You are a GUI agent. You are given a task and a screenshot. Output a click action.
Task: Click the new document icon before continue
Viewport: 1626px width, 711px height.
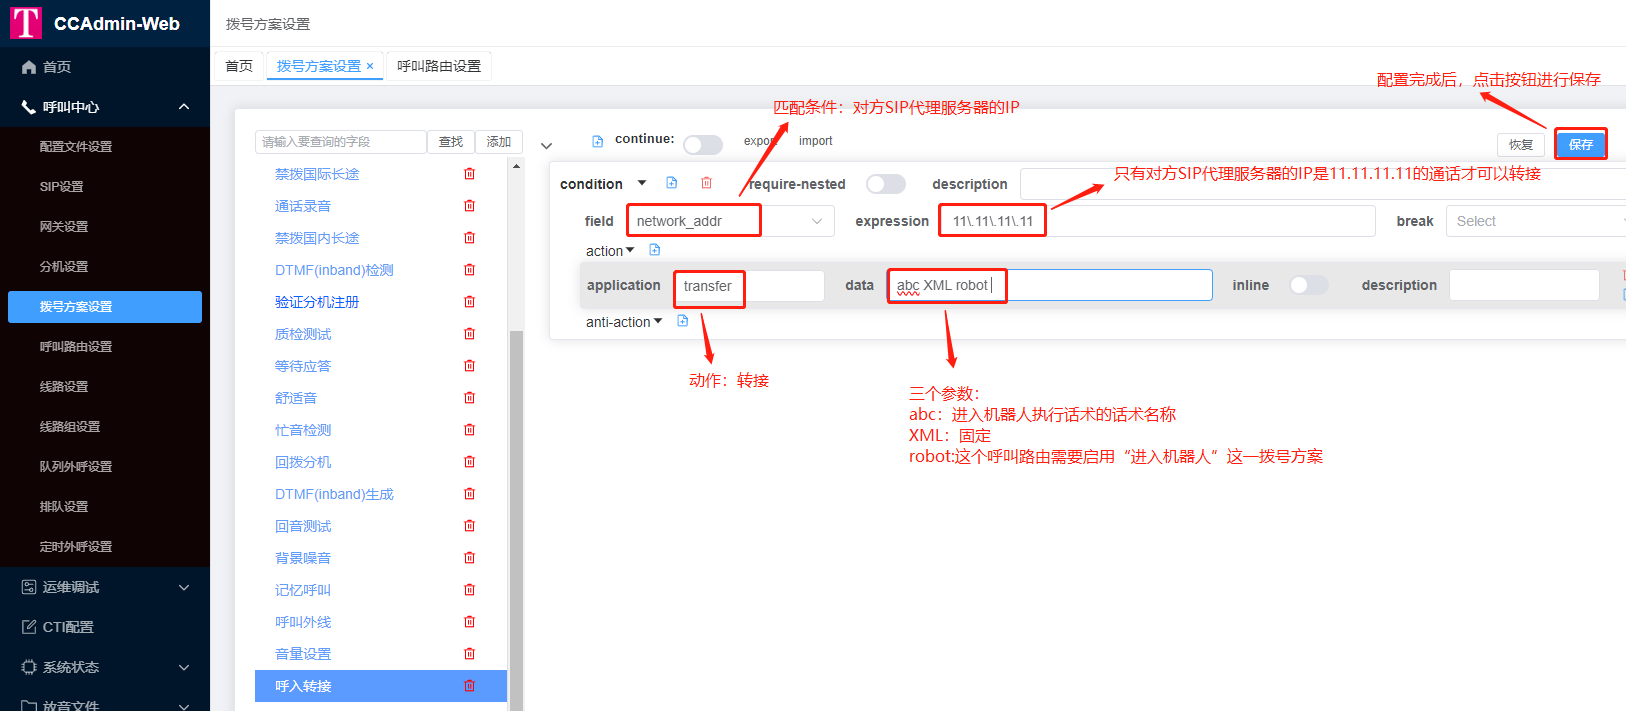598,141
